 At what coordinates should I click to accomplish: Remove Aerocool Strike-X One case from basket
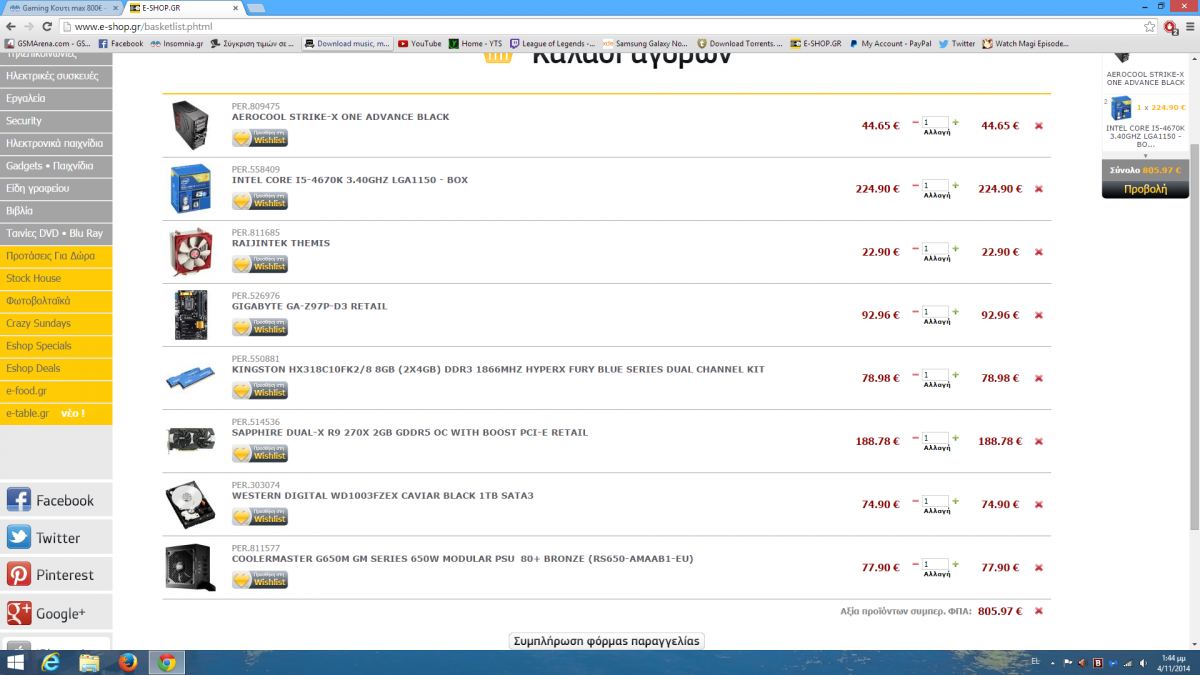(x=1039, y=126)
